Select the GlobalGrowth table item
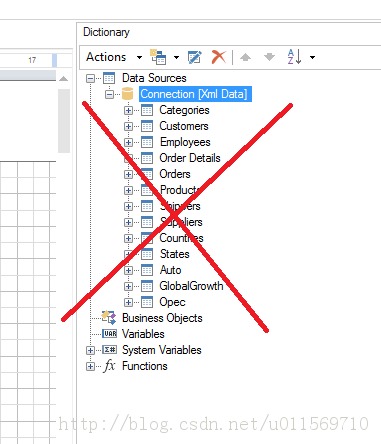381x444 pixels. tap(191, 286)
